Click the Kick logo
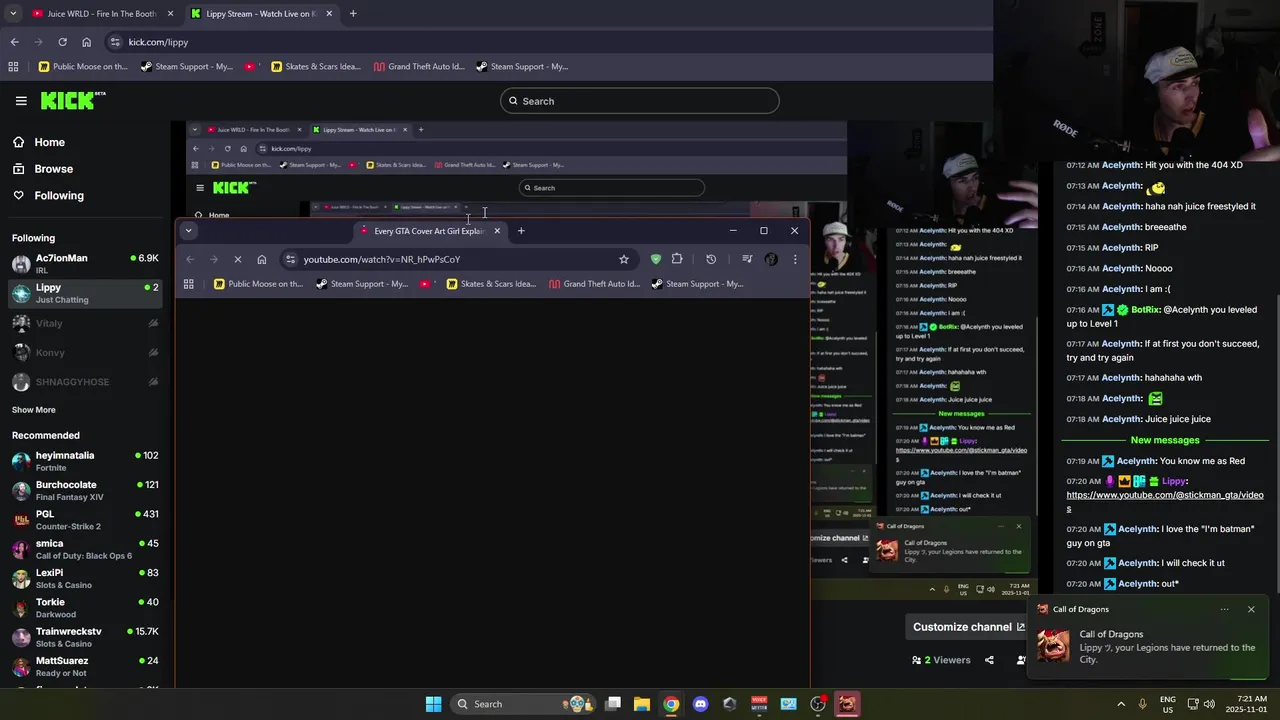This screenshot has width=1280, height=720. pos(73,100)
